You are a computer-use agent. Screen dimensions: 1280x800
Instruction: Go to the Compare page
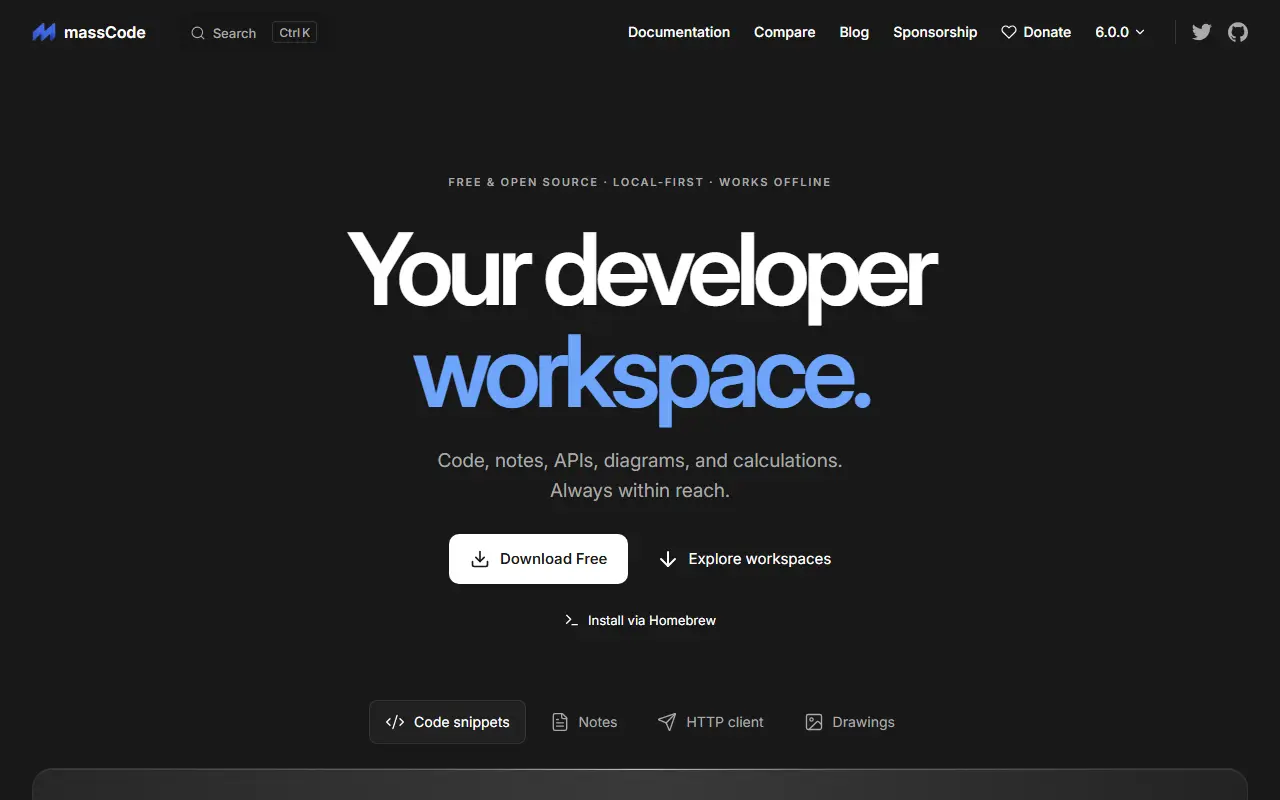click(784, 32)
